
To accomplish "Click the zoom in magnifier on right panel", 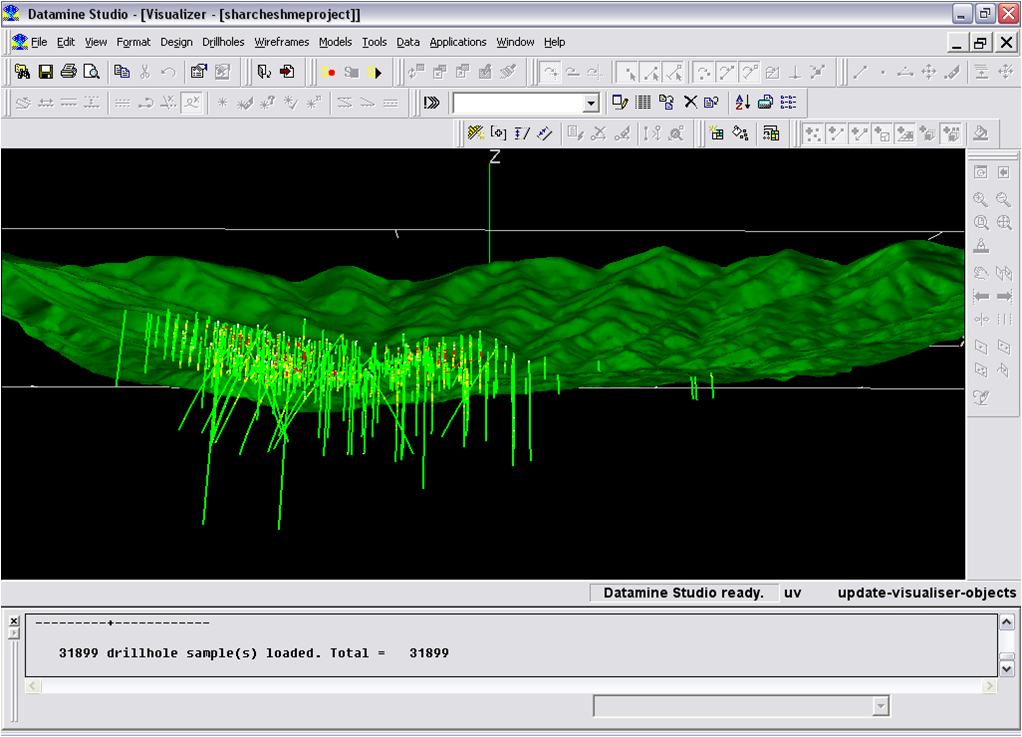I will (x=981, y=200).
